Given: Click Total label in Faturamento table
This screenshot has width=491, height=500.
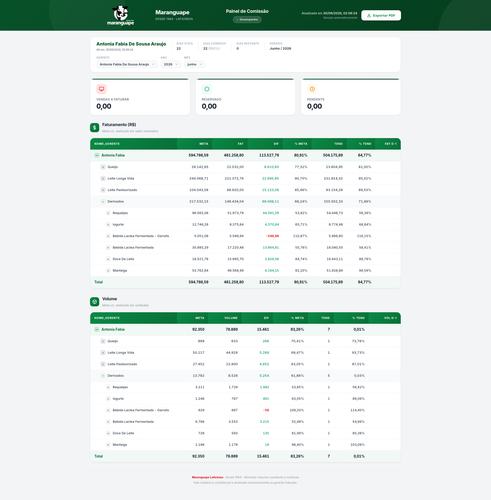Looking at the screenshot, I should coord(99,282).
